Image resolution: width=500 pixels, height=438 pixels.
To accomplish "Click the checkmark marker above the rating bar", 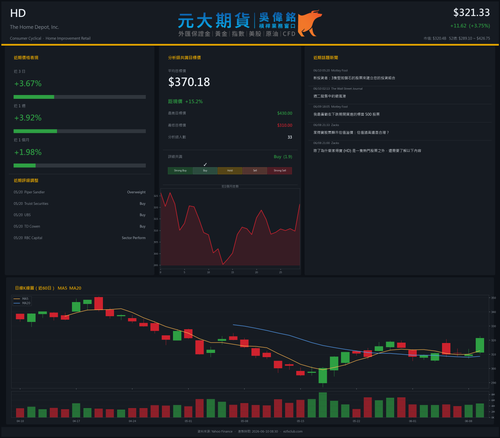I will 205,164.
